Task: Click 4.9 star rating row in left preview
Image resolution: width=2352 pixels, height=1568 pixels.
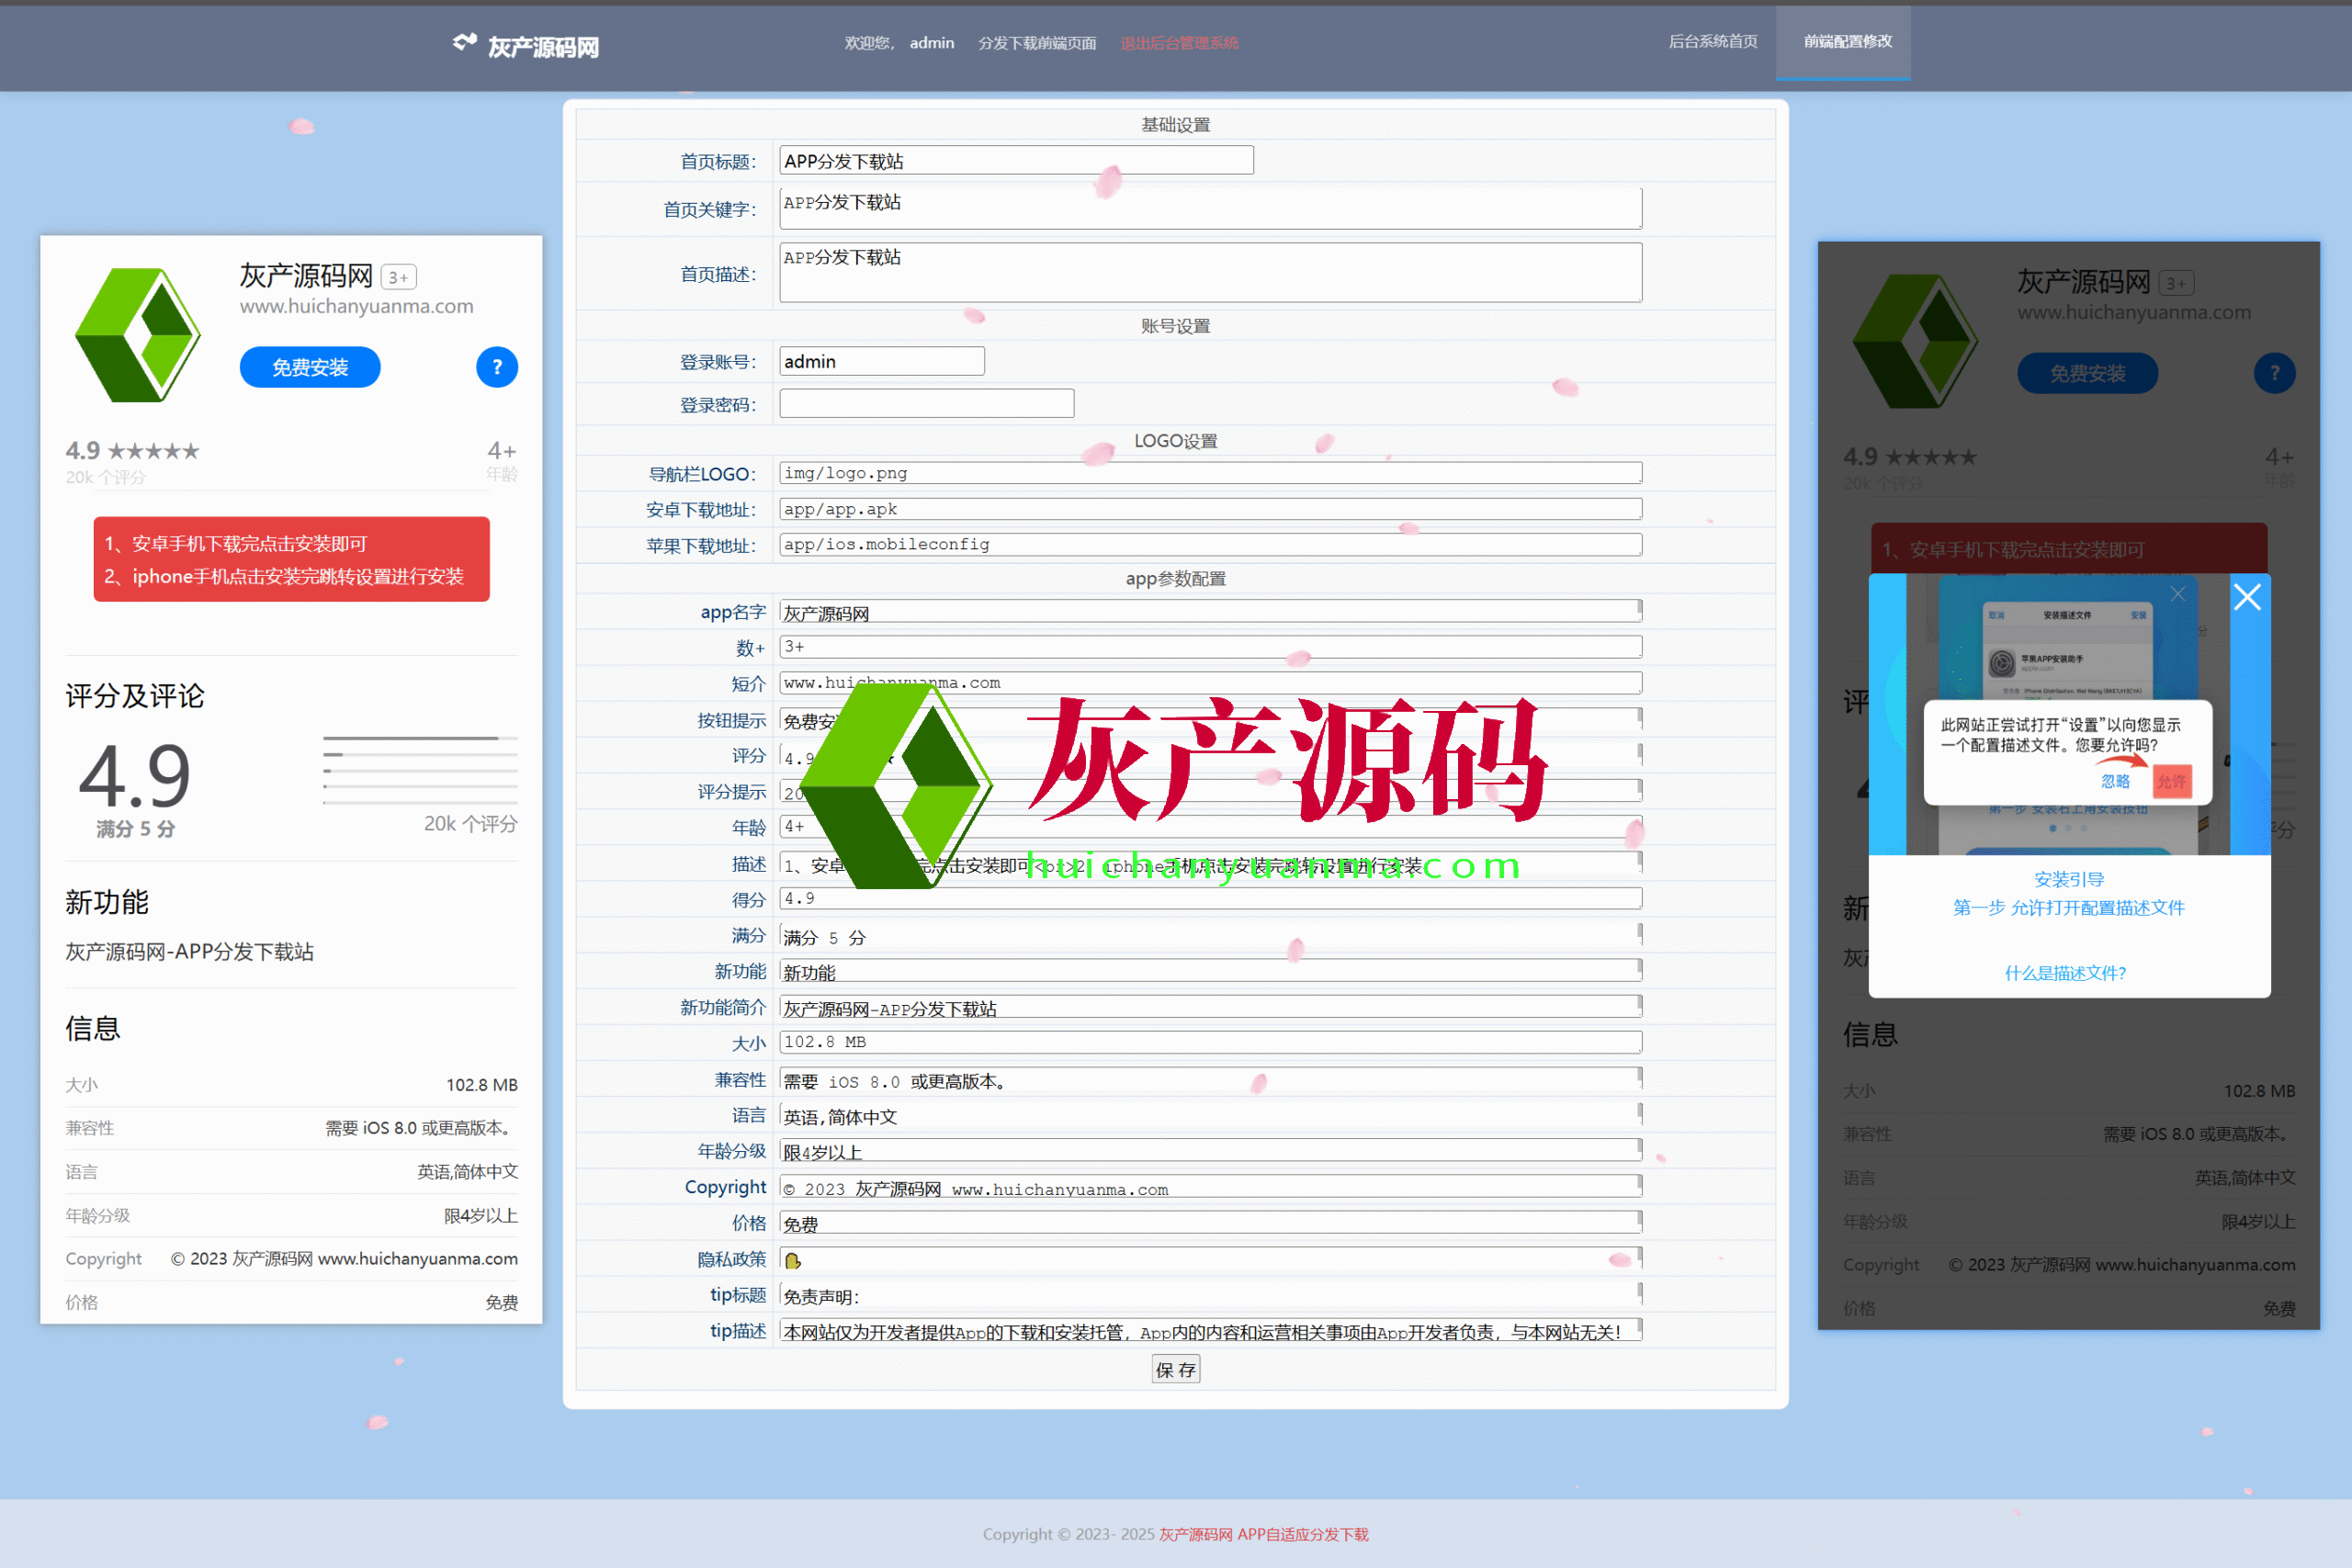Action: [133, 451]
